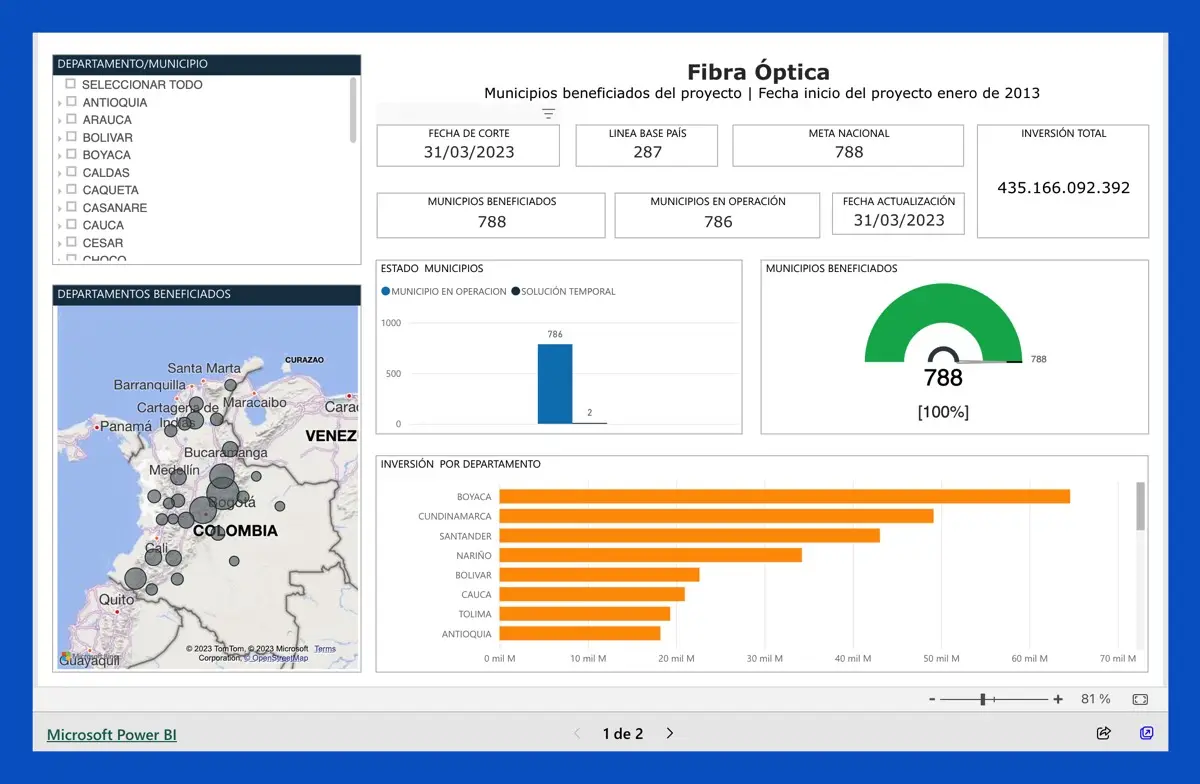This screenshot has width=1200, height=784.
Task: Select the blue 786 bar
Action: tap(555, 384)
